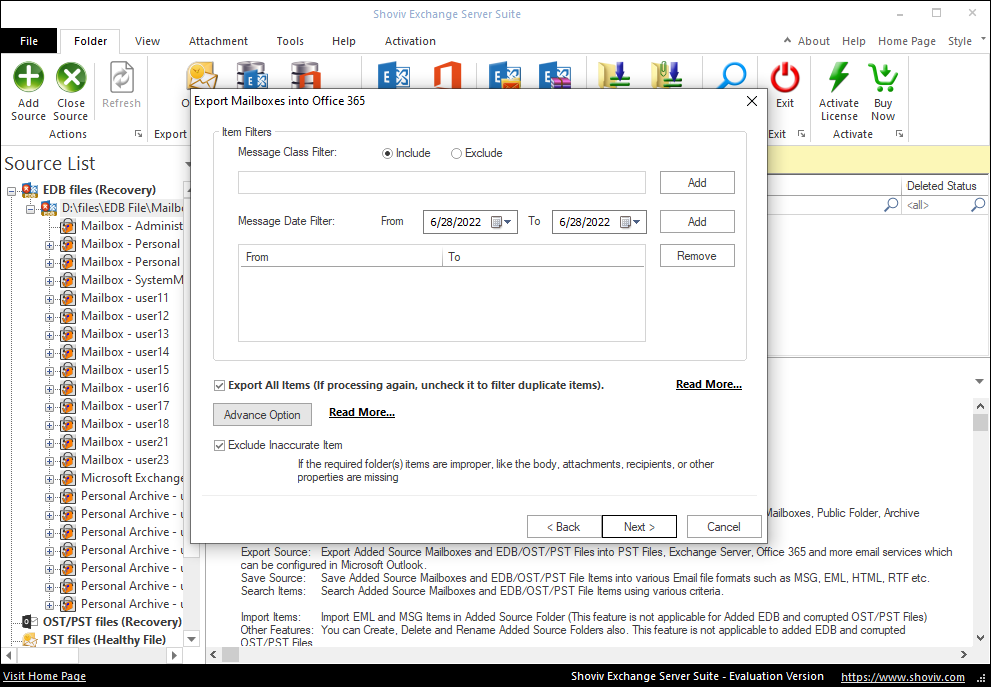The width and height of the screenshot is (991, 687).
Task: Click the Close Source icon
Action: click(x=71, y=78)
